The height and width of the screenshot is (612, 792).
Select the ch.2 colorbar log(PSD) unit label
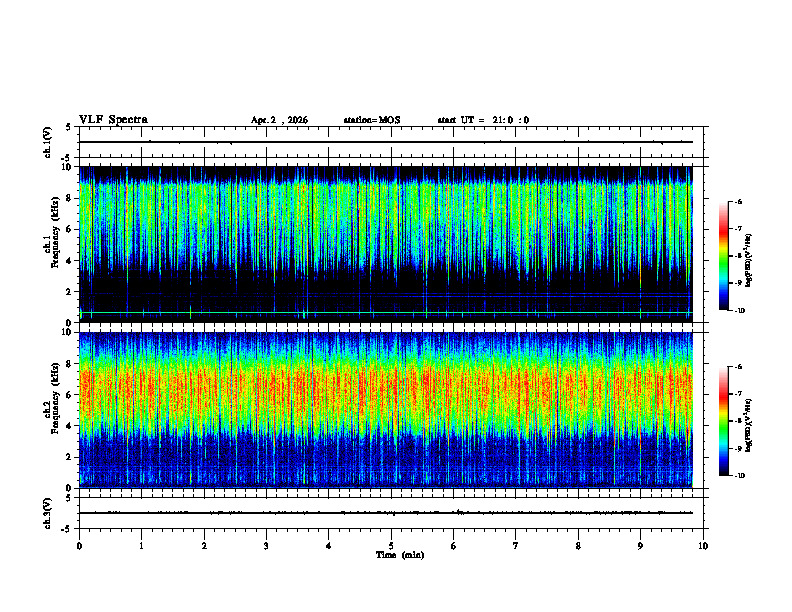749,425
